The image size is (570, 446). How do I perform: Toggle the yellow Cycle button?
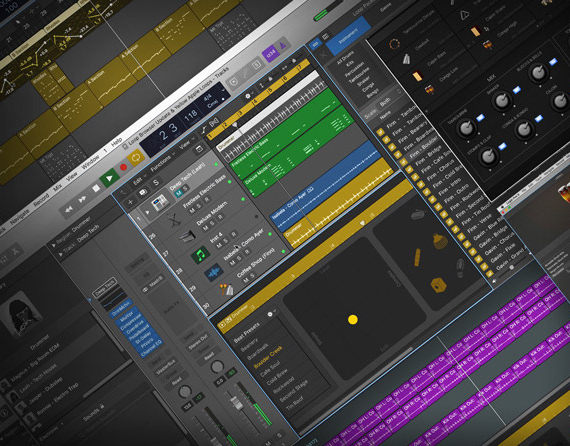(136, 158)
